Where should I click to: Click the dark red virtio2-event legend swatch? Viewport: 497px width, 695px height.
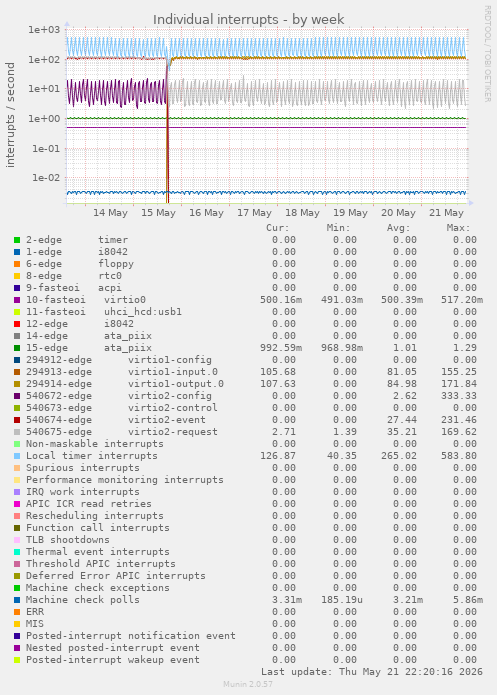coord(17,420)
